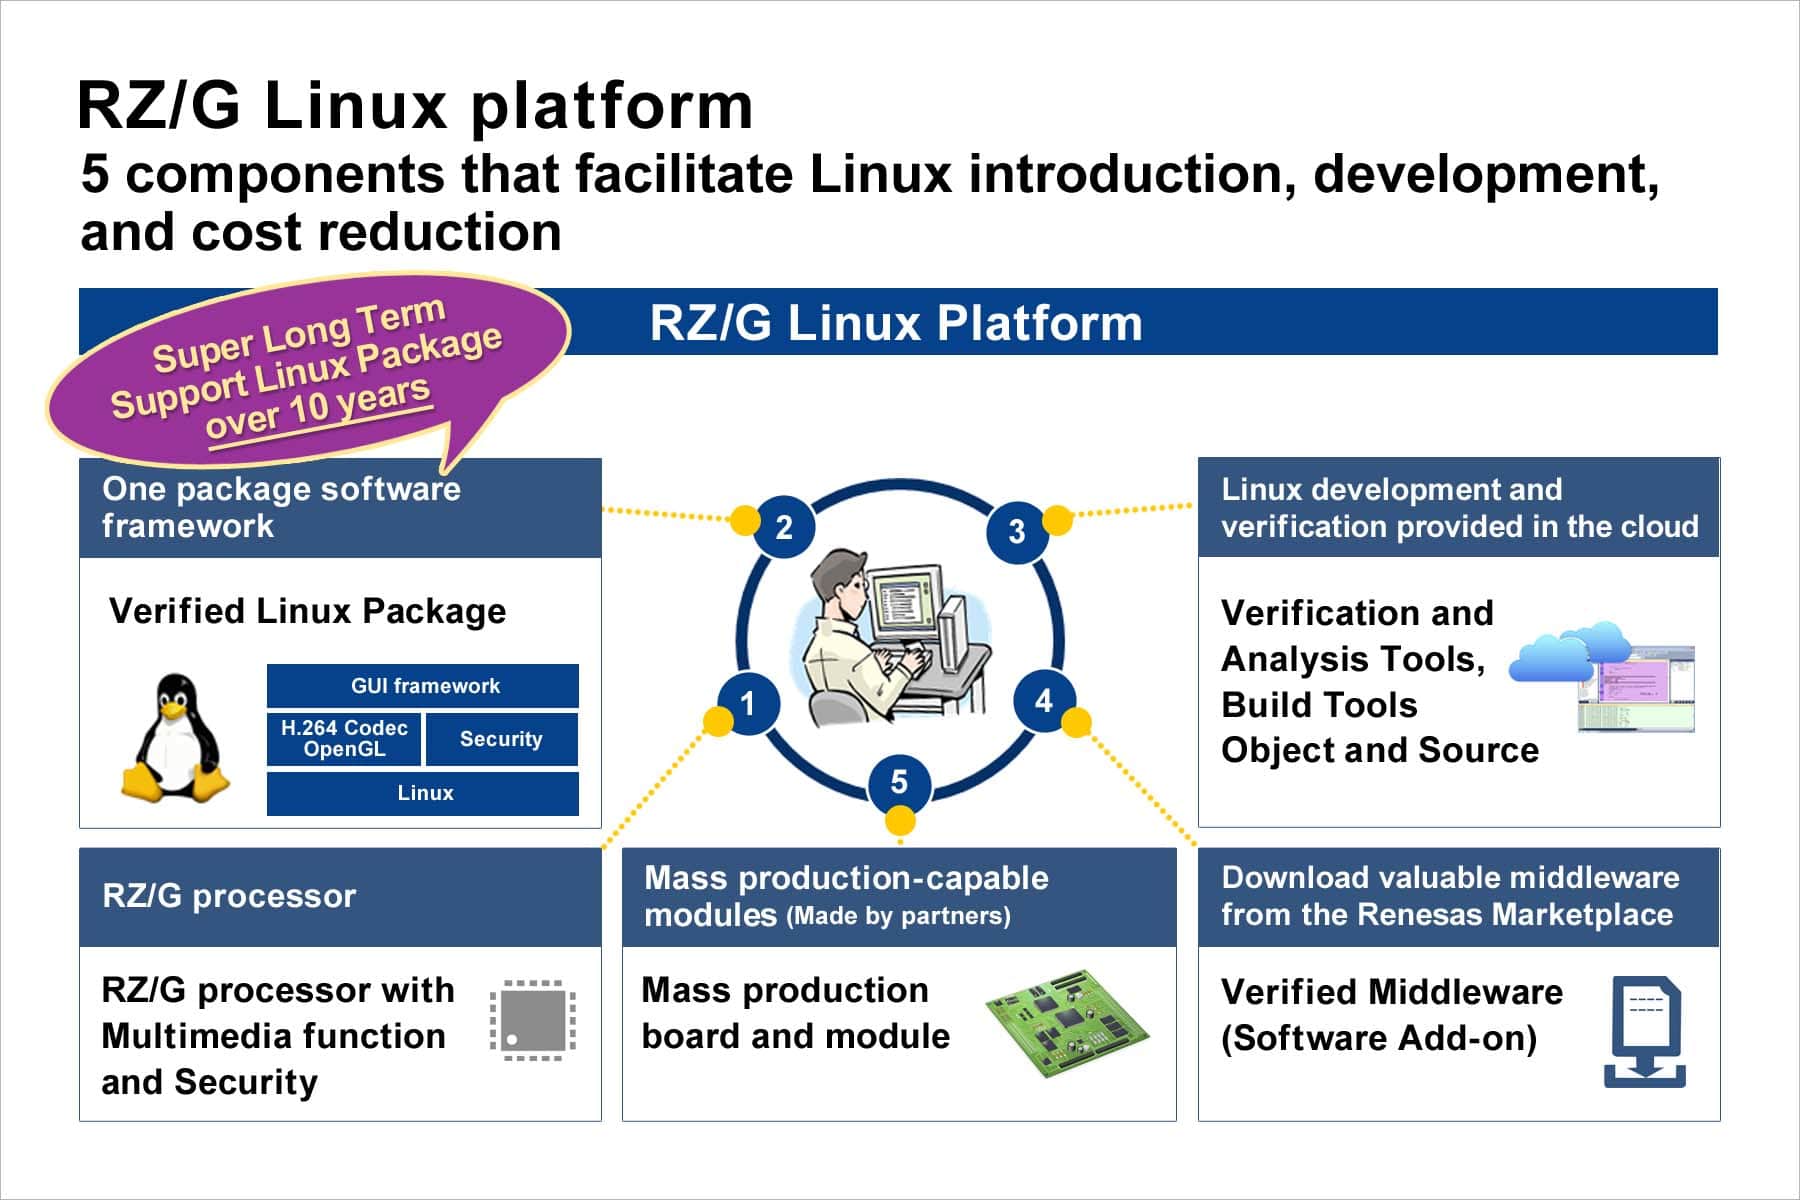1800x1200 pixels.
Task: Click the Linux block in the stack
Action: click(x=423, y=793)
